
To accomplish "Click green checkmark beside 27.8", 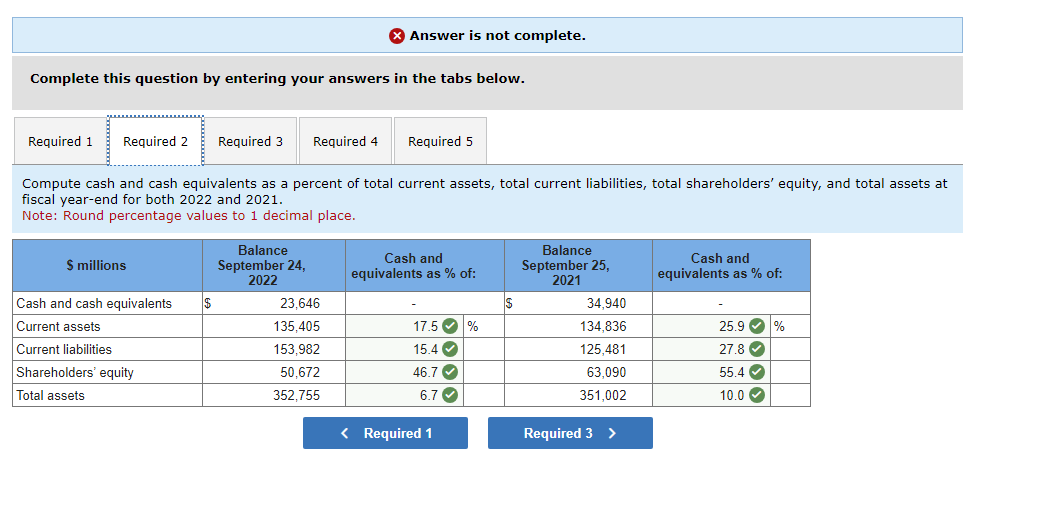I will (x=757, y=349).
